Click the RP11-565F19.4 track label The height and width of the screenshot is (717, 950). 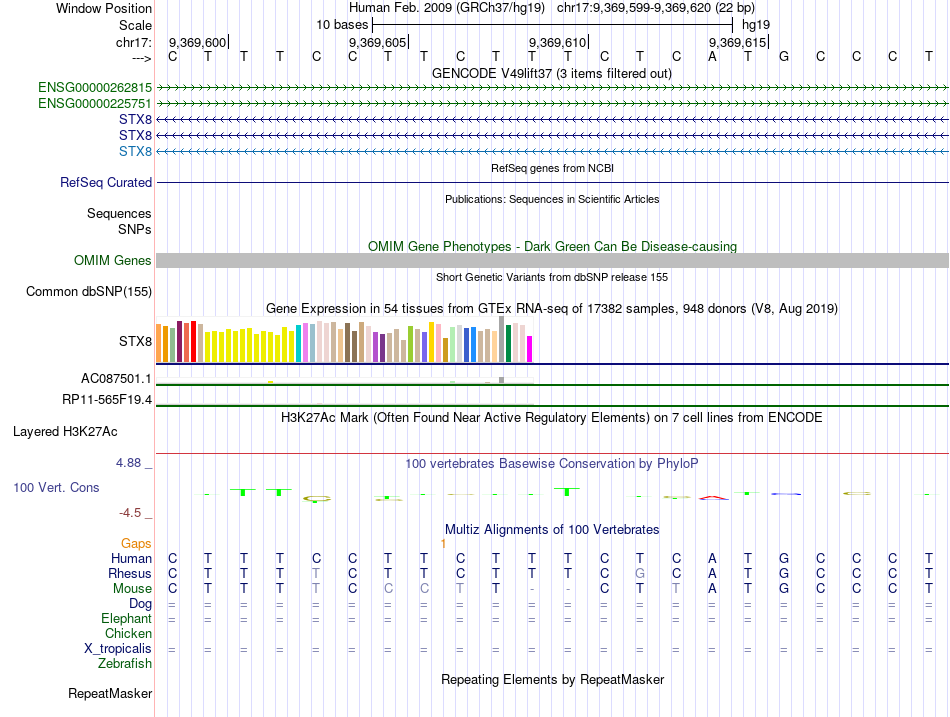pos(107,399)
